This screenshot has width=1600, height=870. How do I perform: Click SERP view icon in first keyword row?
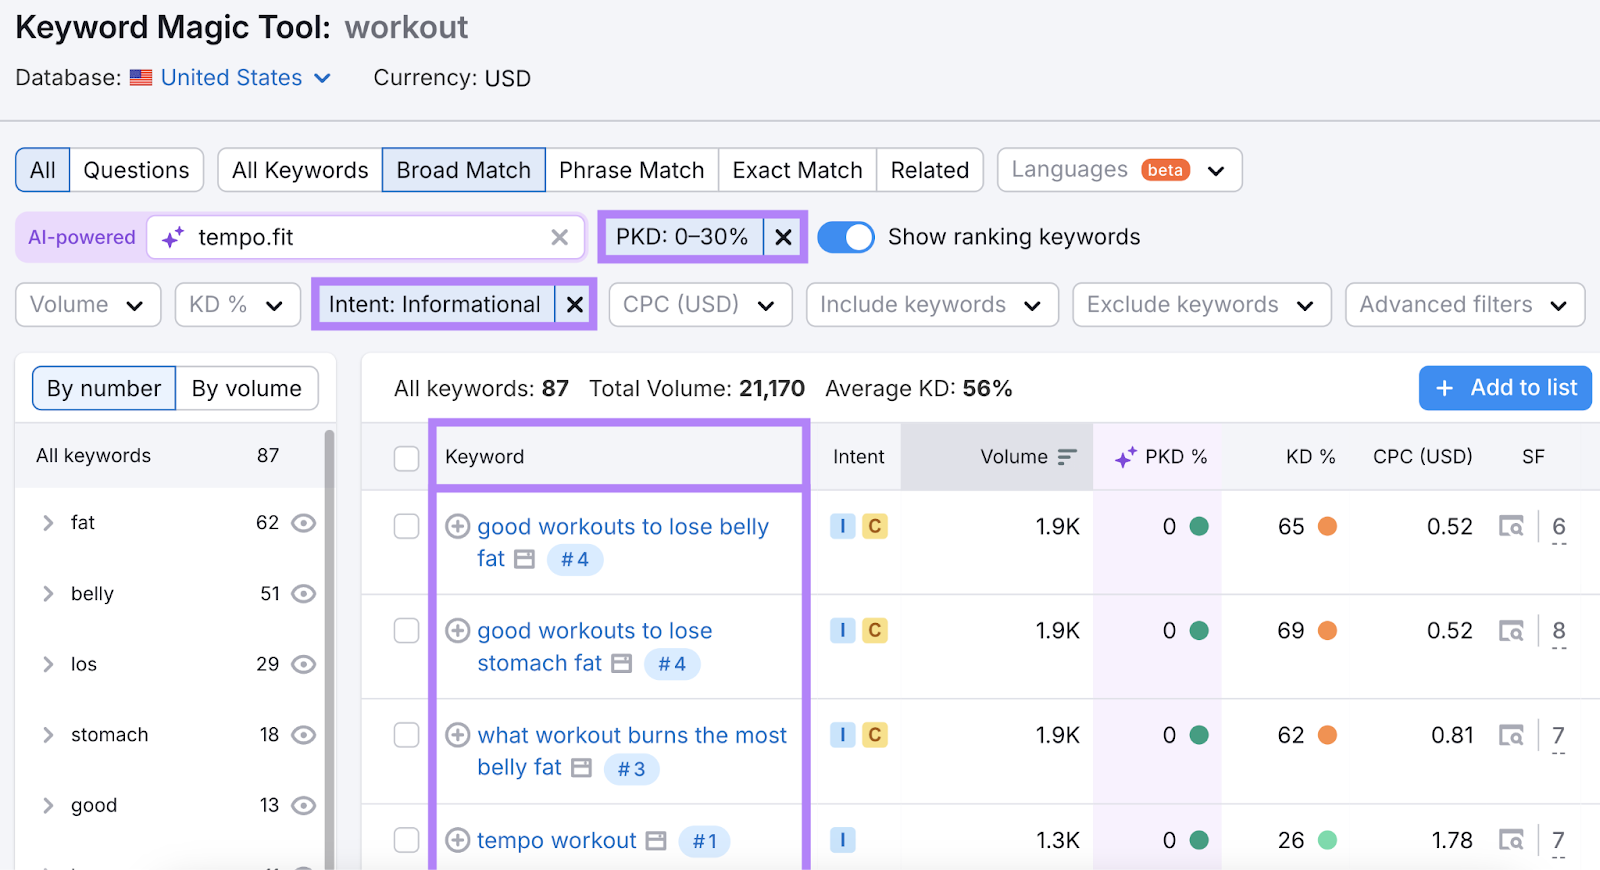tap(1510, 526)
